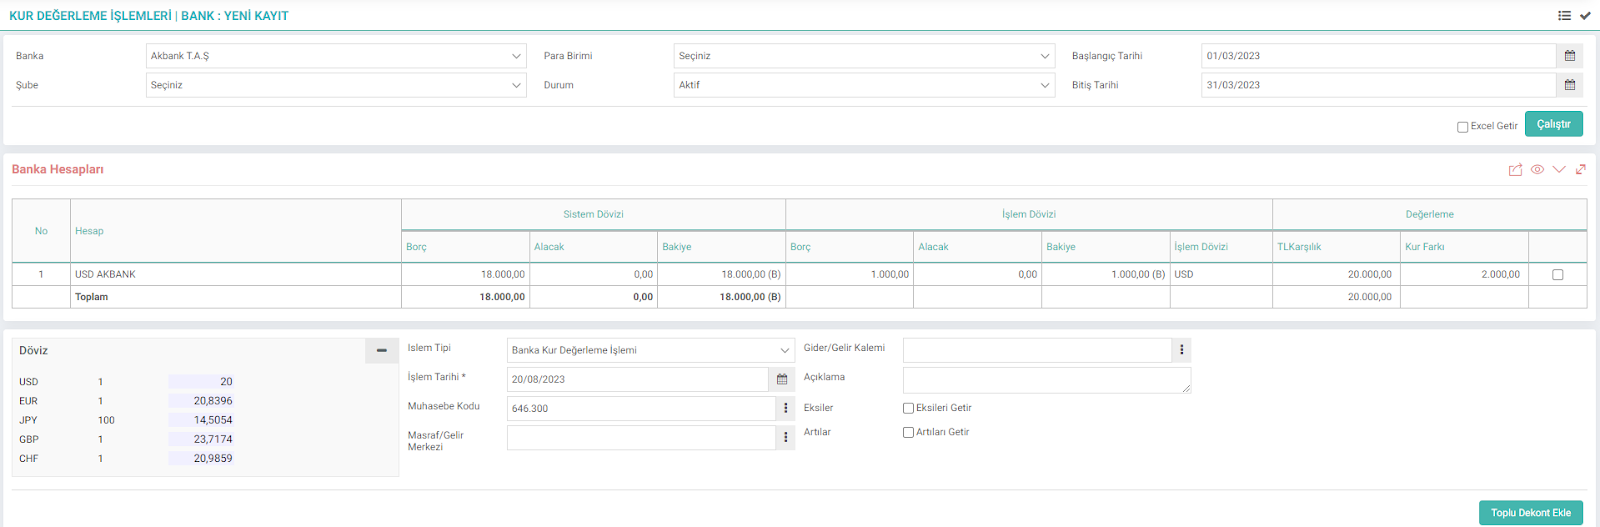Click the JPY exchange rate value 14,5054
The image size is (1600, 527).
point(201,420)
